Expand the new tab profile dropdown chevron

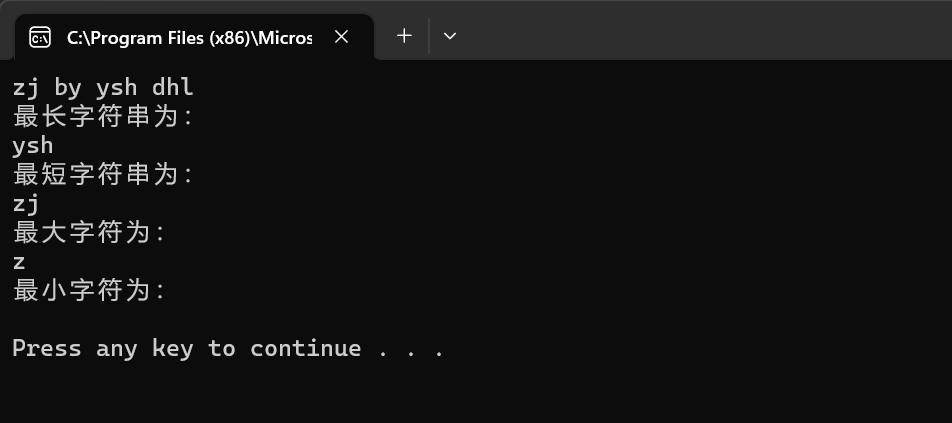point(450,36)
